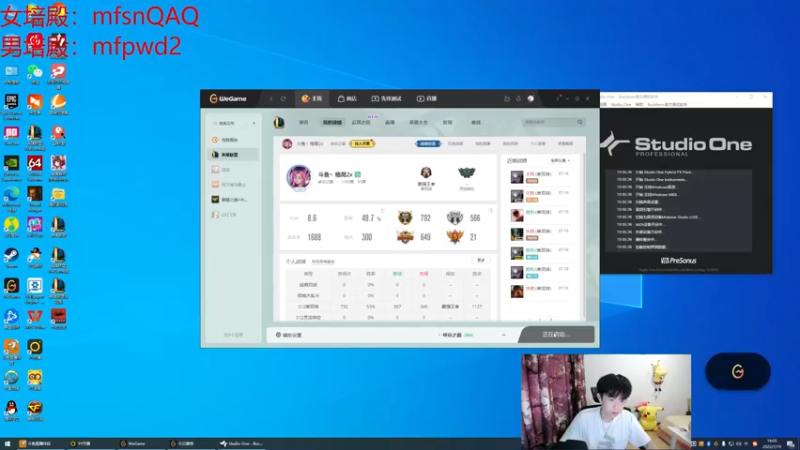Image resolution: width=800 pixels, height=450 pixels.
Task: Click the 更多 more button in 个人战绩
Action: click(x=481, y=260)
